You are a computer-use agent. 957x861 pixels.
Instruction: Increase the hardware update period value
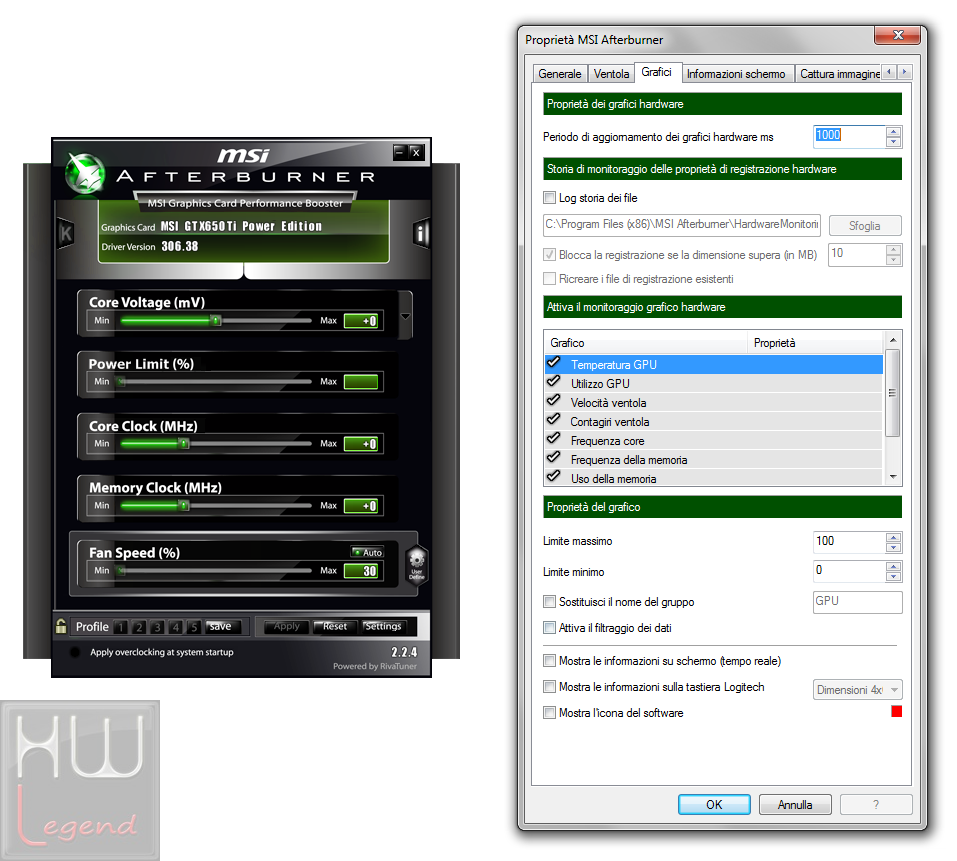pos(894,132)
